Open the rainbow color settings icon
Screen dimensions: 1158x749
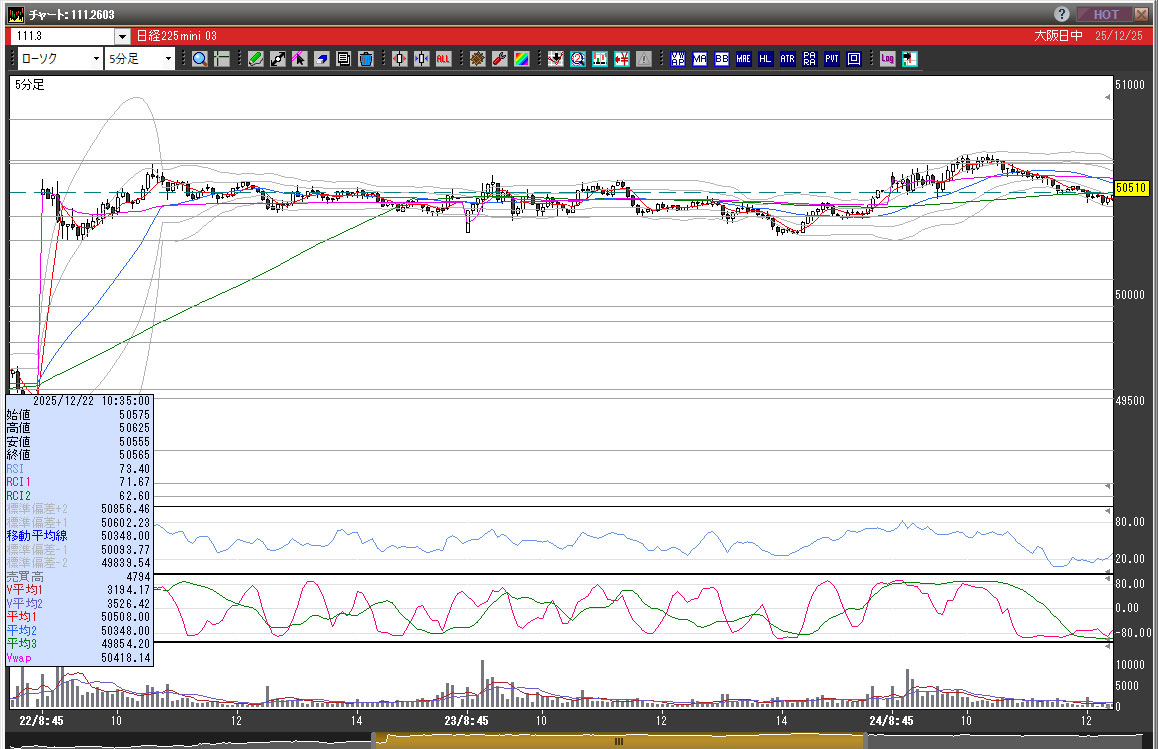click(x=521, y=59)
